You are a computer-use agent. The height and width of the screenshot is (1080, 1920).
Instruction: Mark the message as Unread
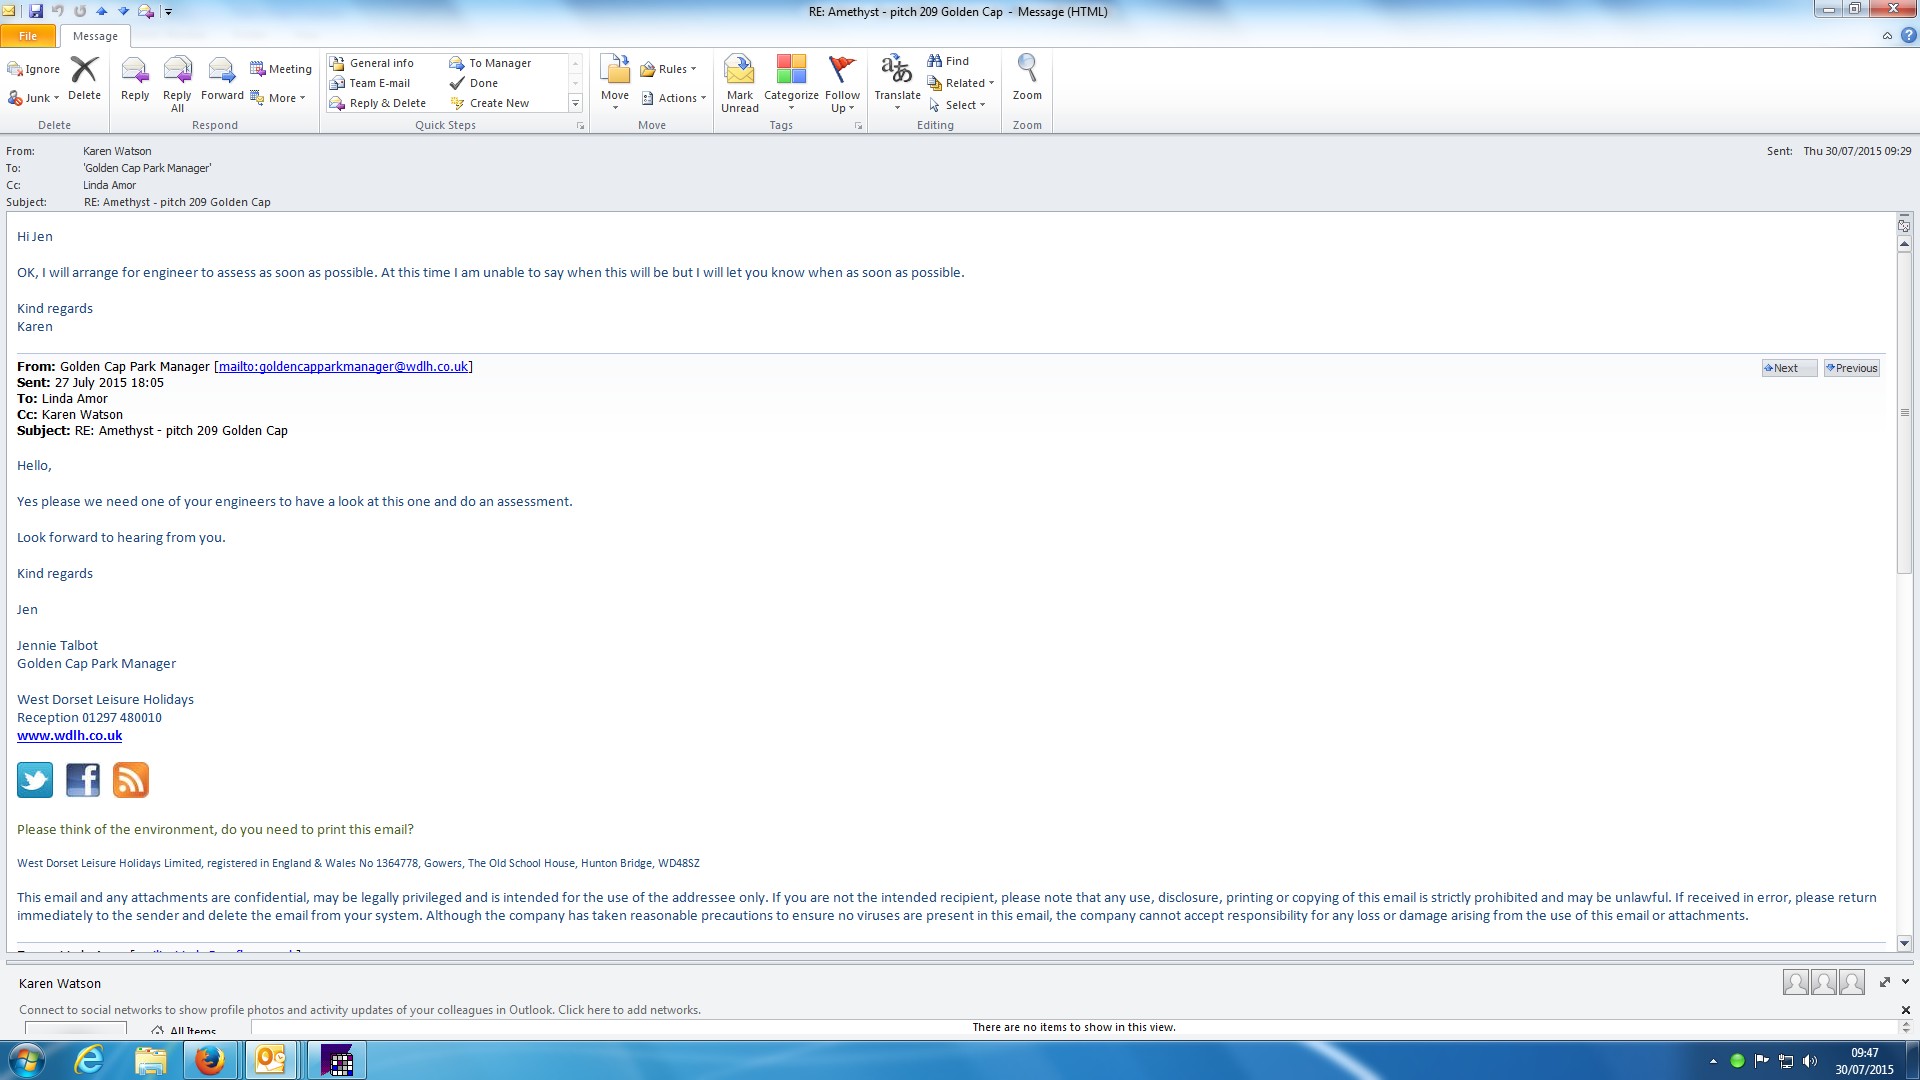tap(739, 72)
